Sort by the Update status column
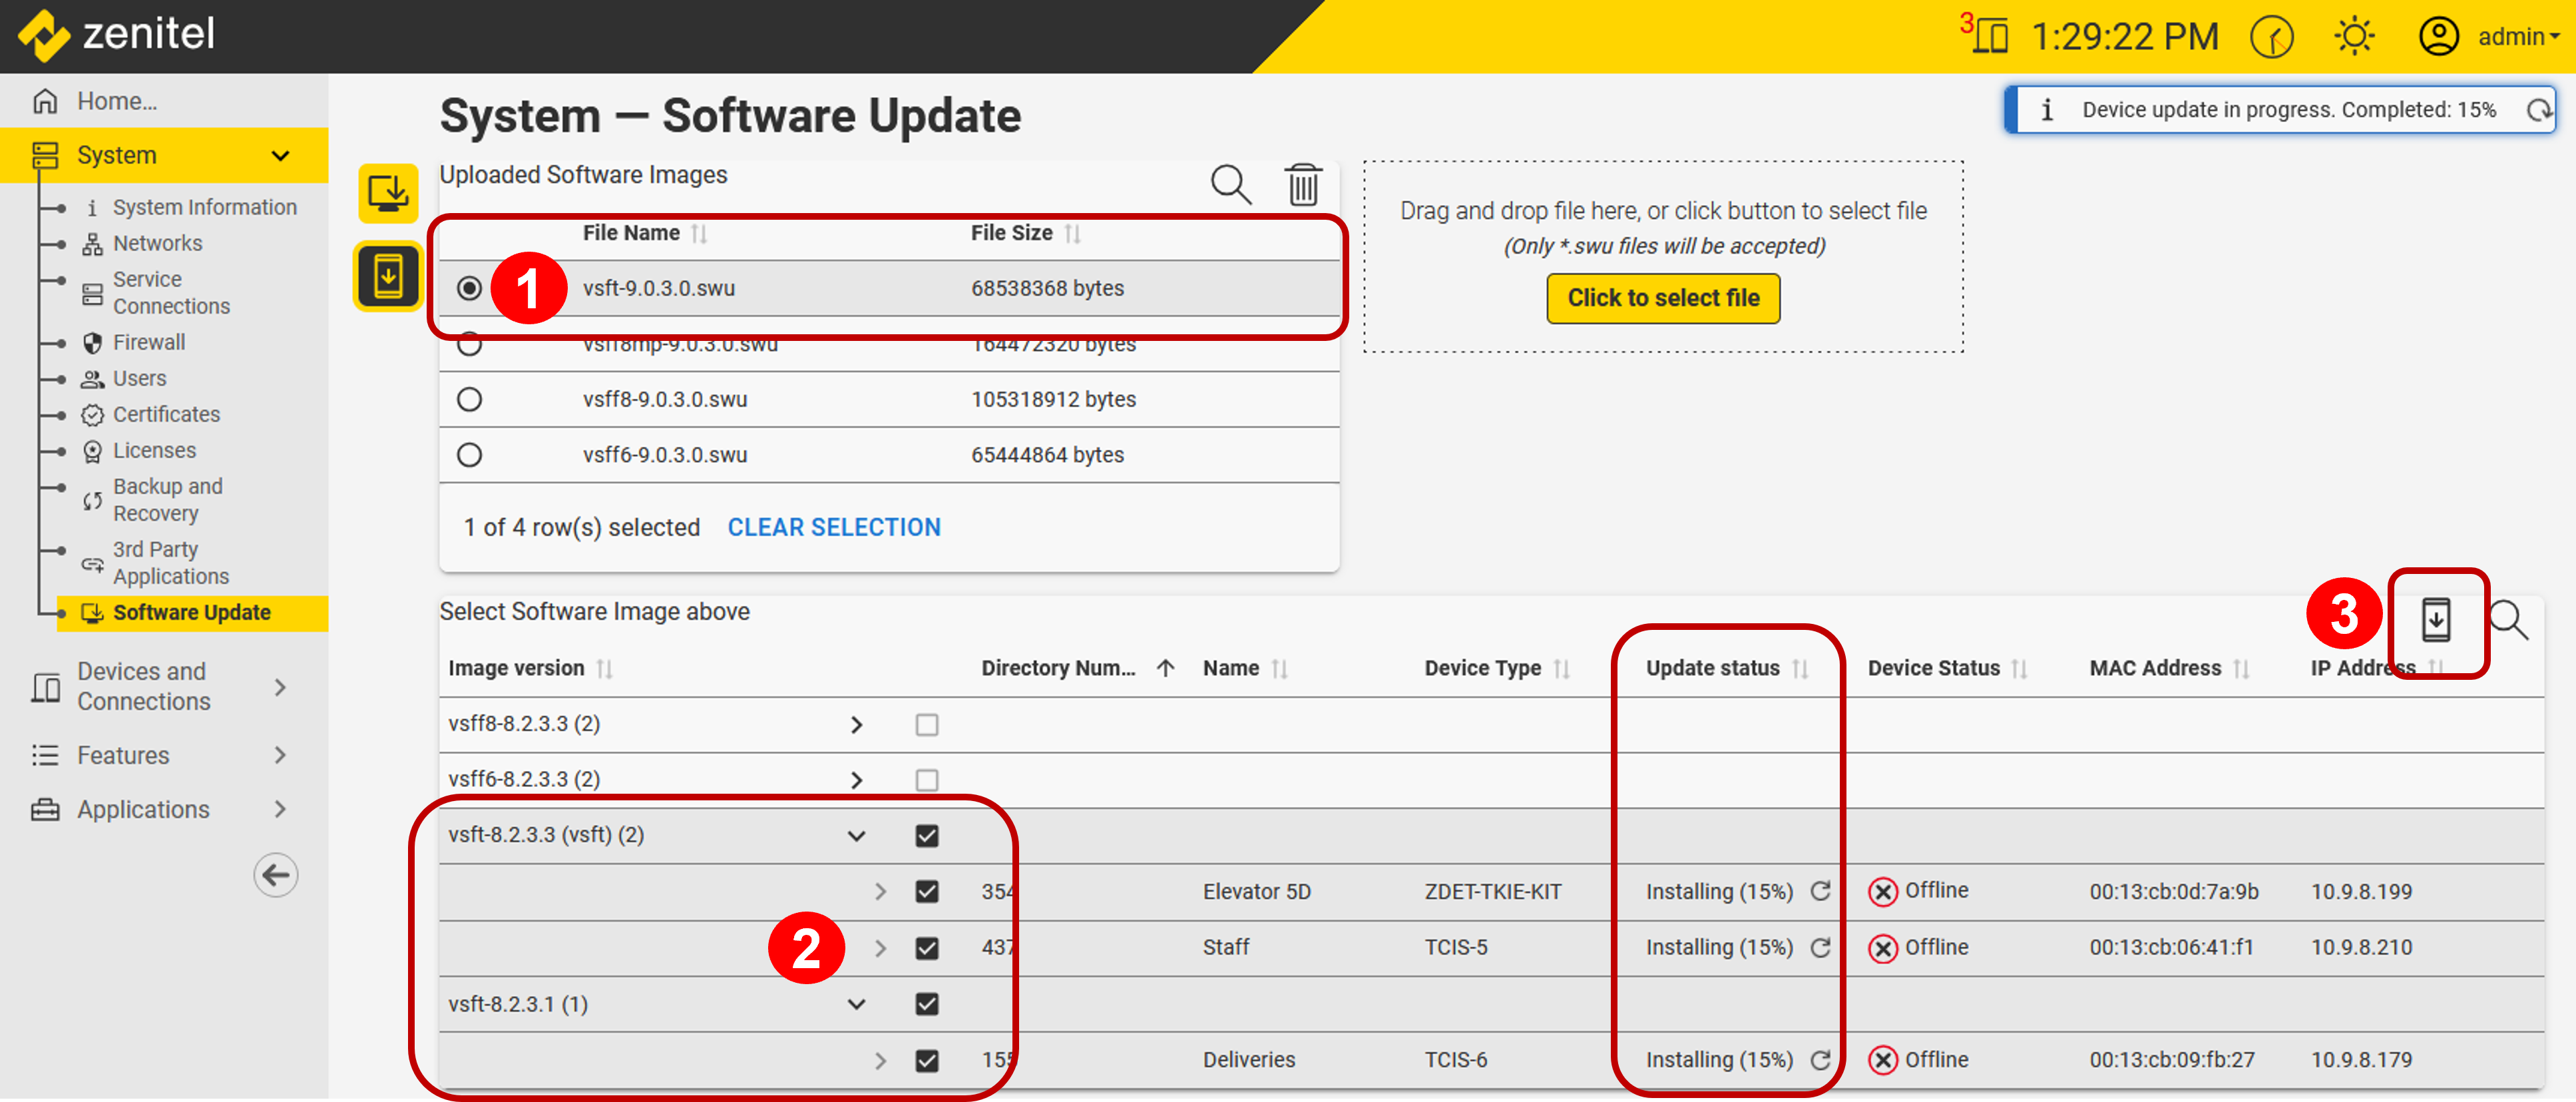 1712,668
